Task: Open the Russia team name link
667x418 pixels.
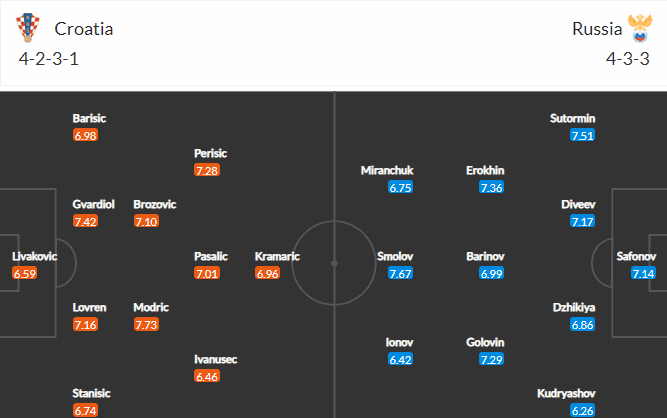Action: click(x=597, y=29)
